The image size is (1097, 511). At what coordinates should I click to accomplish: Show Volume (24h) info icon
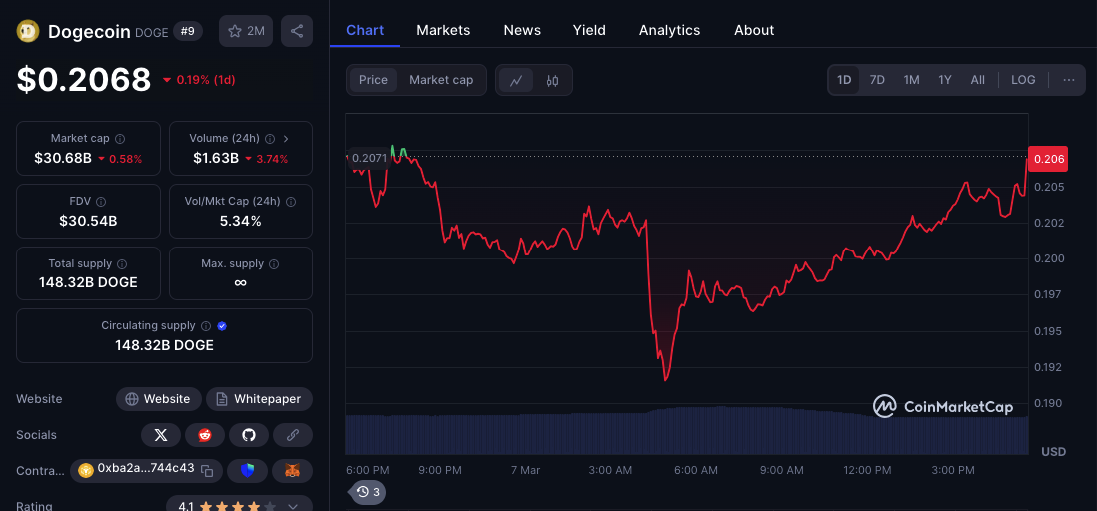coord(270,139)
